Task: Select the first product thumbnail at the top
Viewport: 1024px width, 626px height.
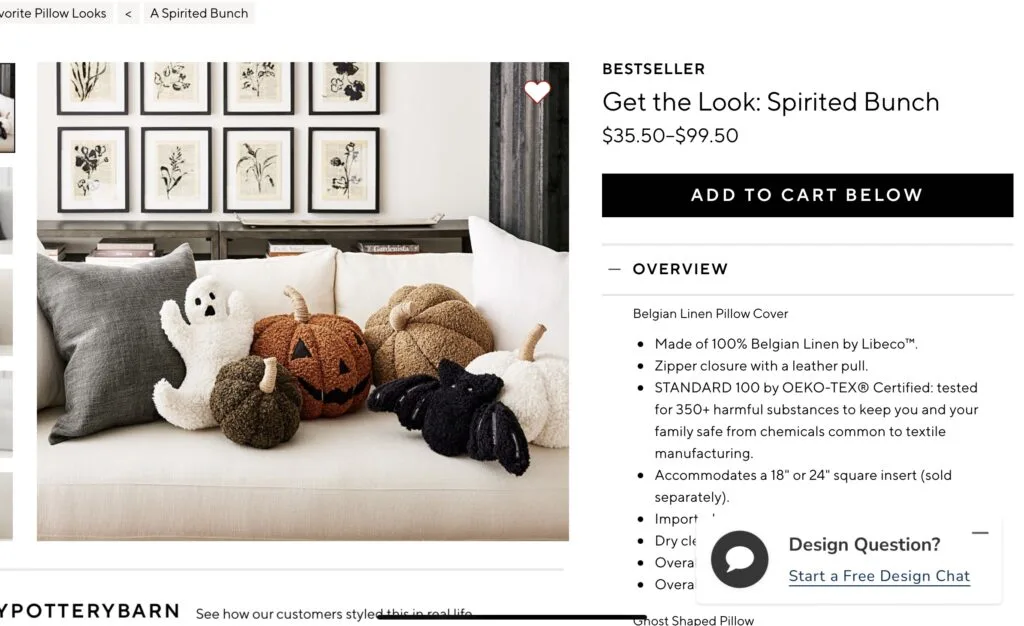Action: [x=6, y=108]
